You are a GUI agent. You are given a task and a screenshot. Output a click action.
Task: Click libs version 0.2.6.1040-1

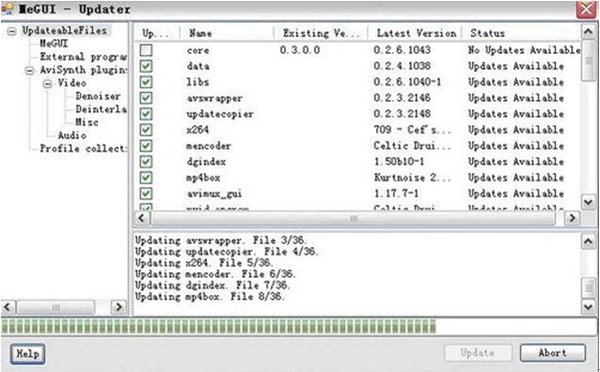point(408,82)
